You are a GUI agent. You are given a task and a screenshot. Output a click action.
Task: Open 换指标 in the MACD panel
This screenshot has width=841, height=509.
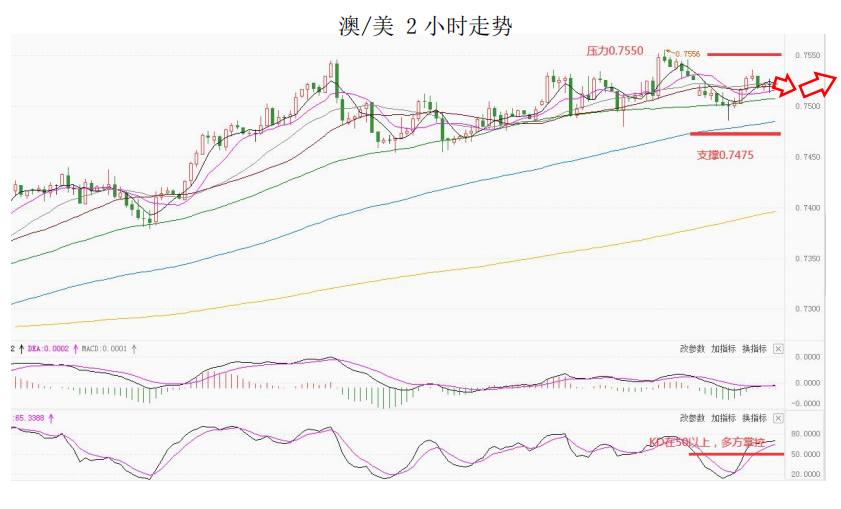pyautogui.click(x=755, y=349)
